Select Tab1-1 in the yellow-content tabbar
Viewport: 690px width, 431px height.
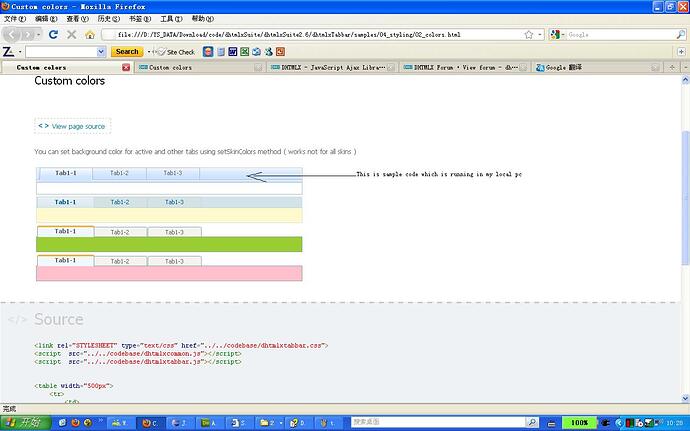coord(66,202)
